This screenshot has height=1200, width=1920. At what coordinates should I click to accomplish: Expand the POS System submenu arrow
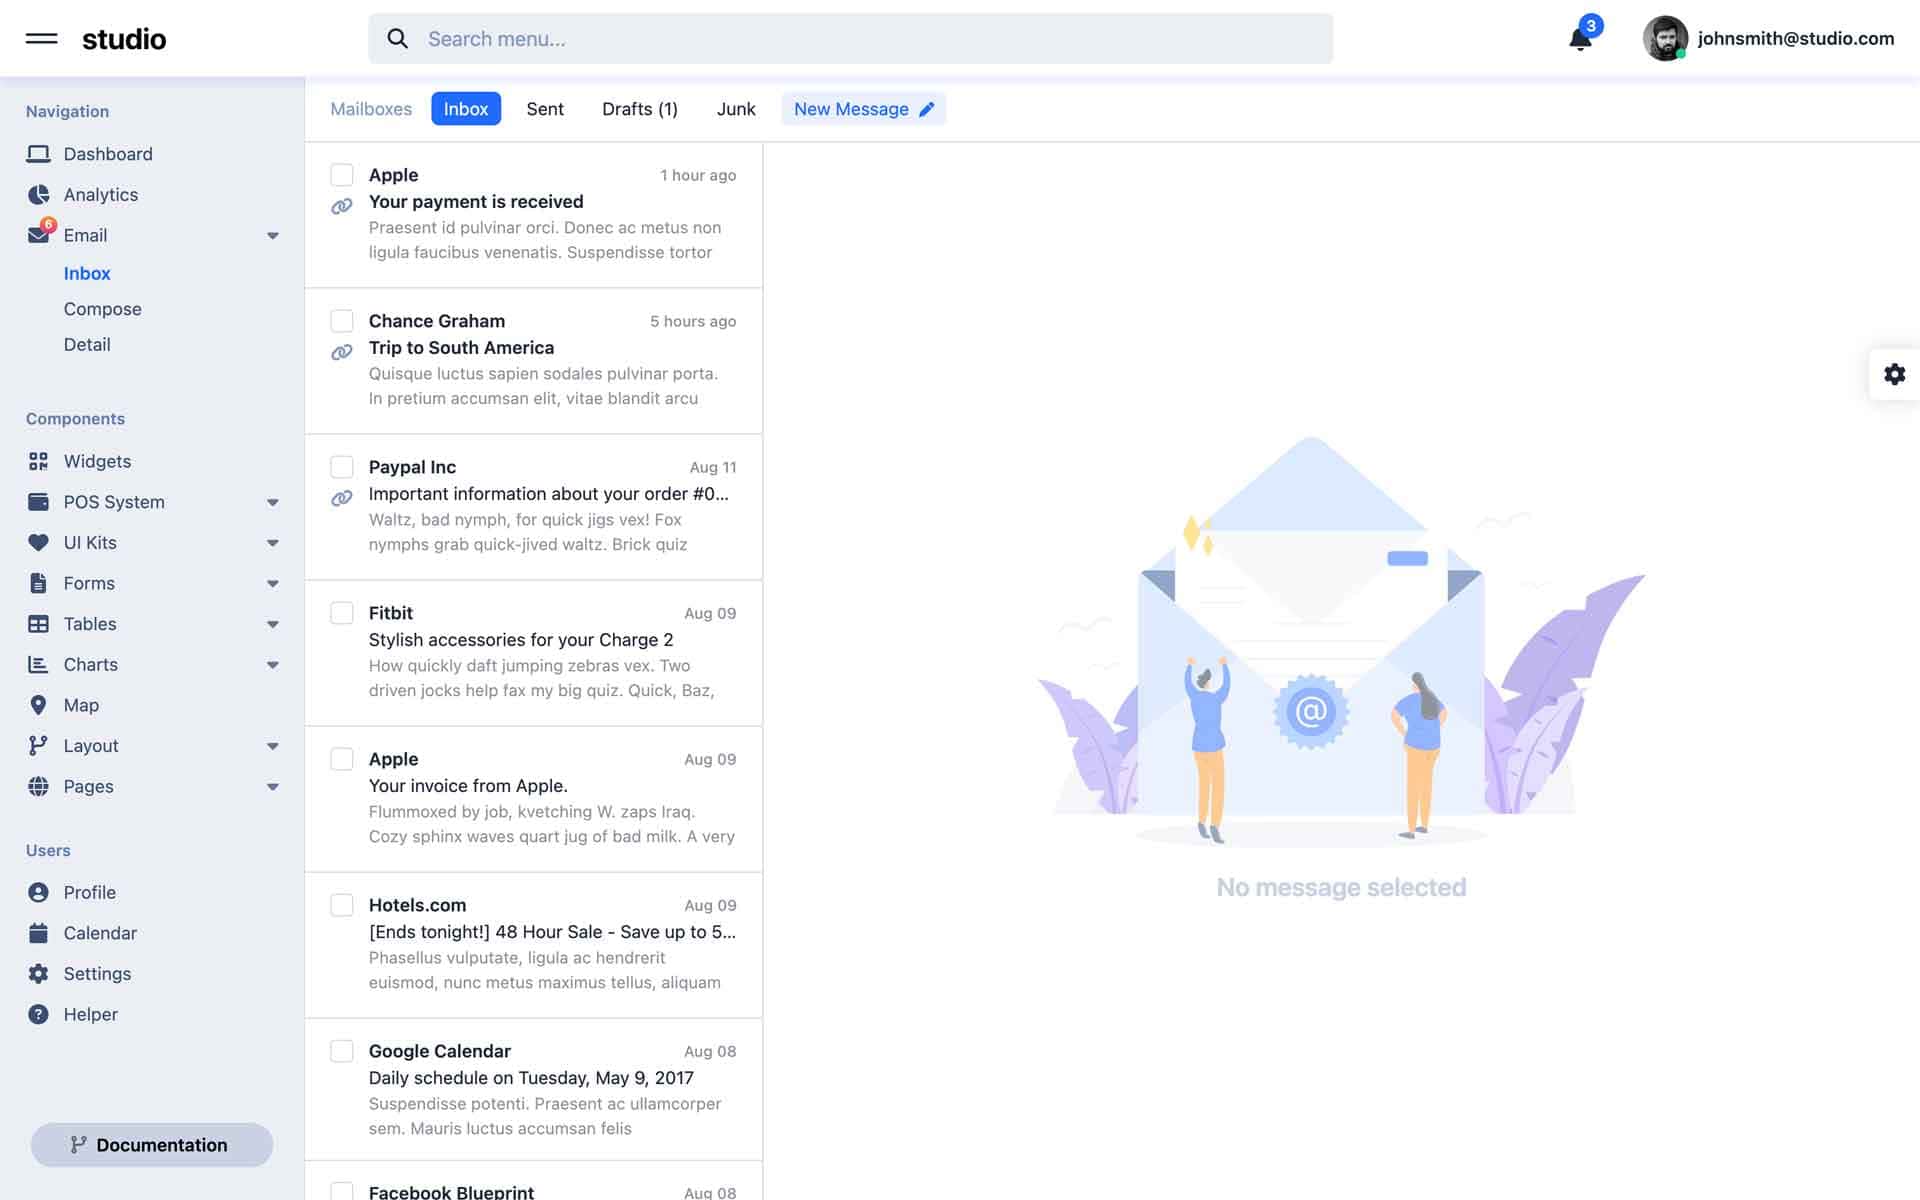273,502
